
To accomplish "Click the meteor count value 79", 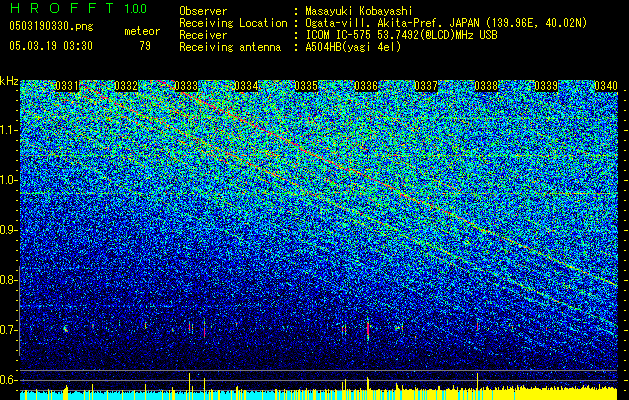I will (x=145, y=46).
